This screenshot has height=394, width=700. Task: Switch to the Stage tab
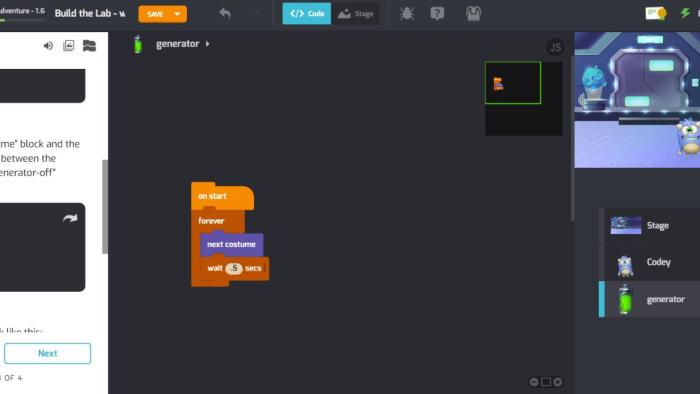coord(356,14)
